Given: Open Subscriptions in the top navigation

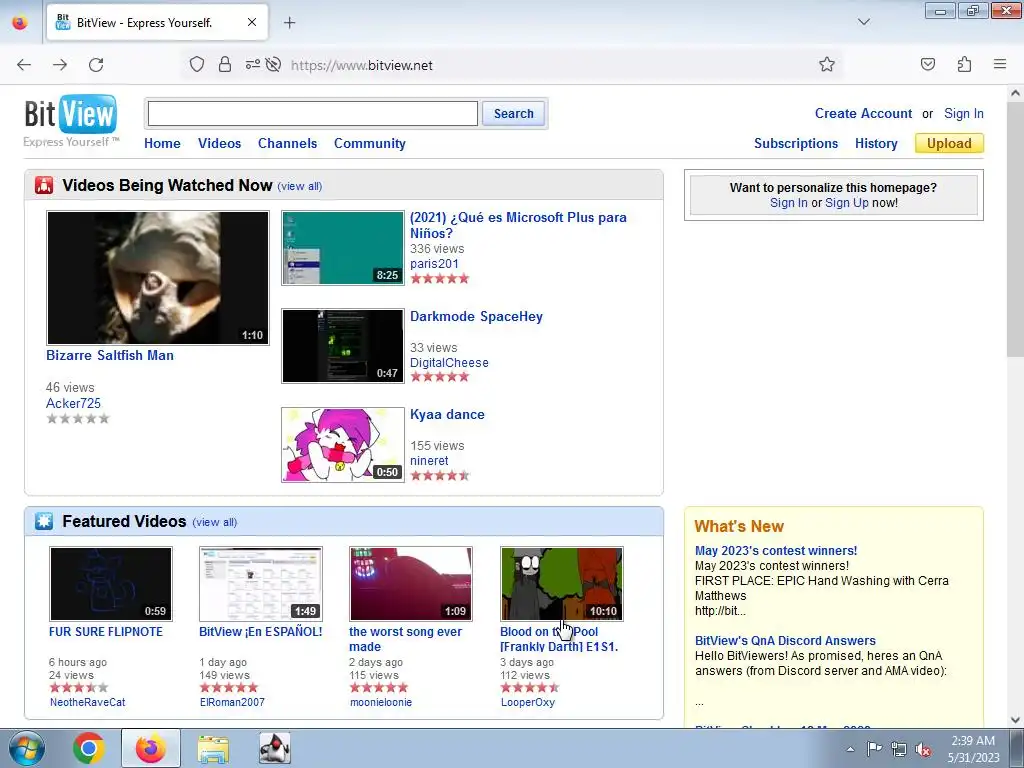Looking at the screenshot, I should pos(796,143).
